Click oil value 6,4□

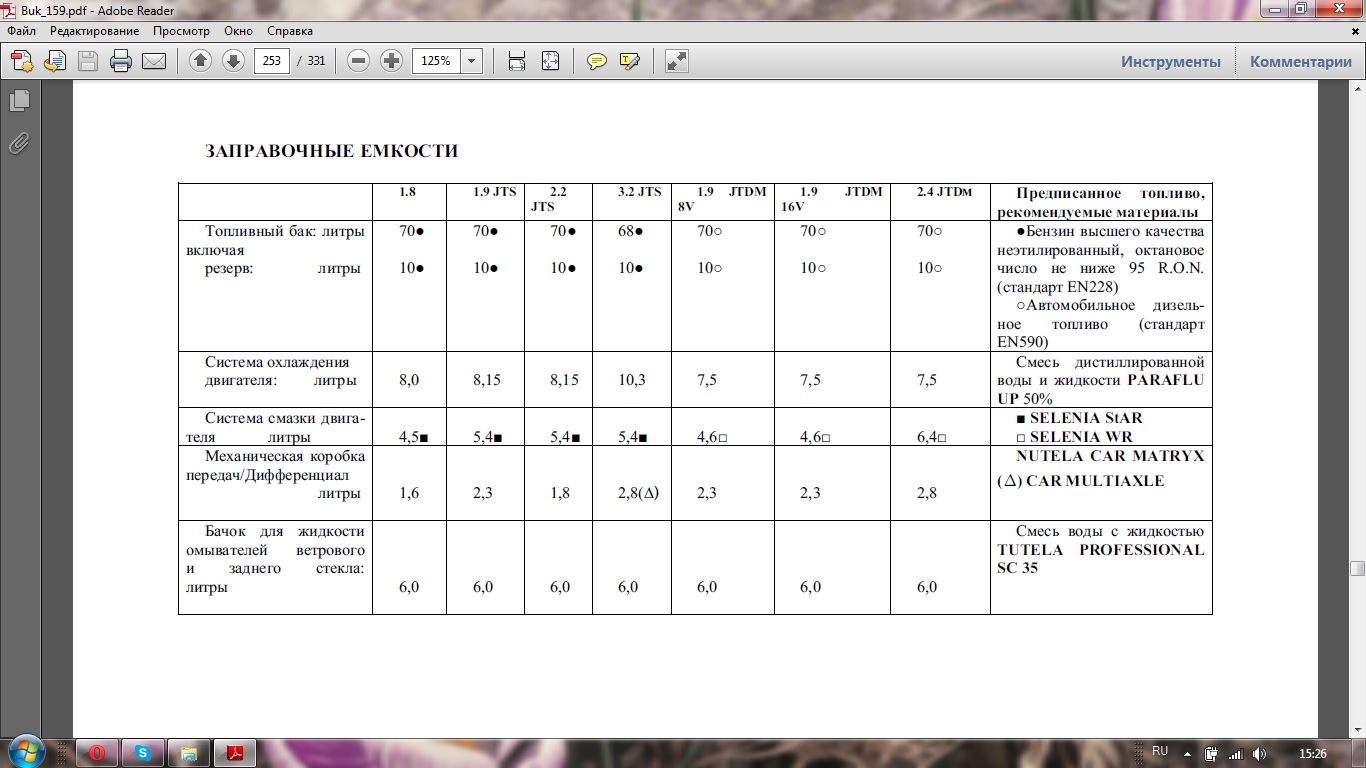(x=931, y=437)
